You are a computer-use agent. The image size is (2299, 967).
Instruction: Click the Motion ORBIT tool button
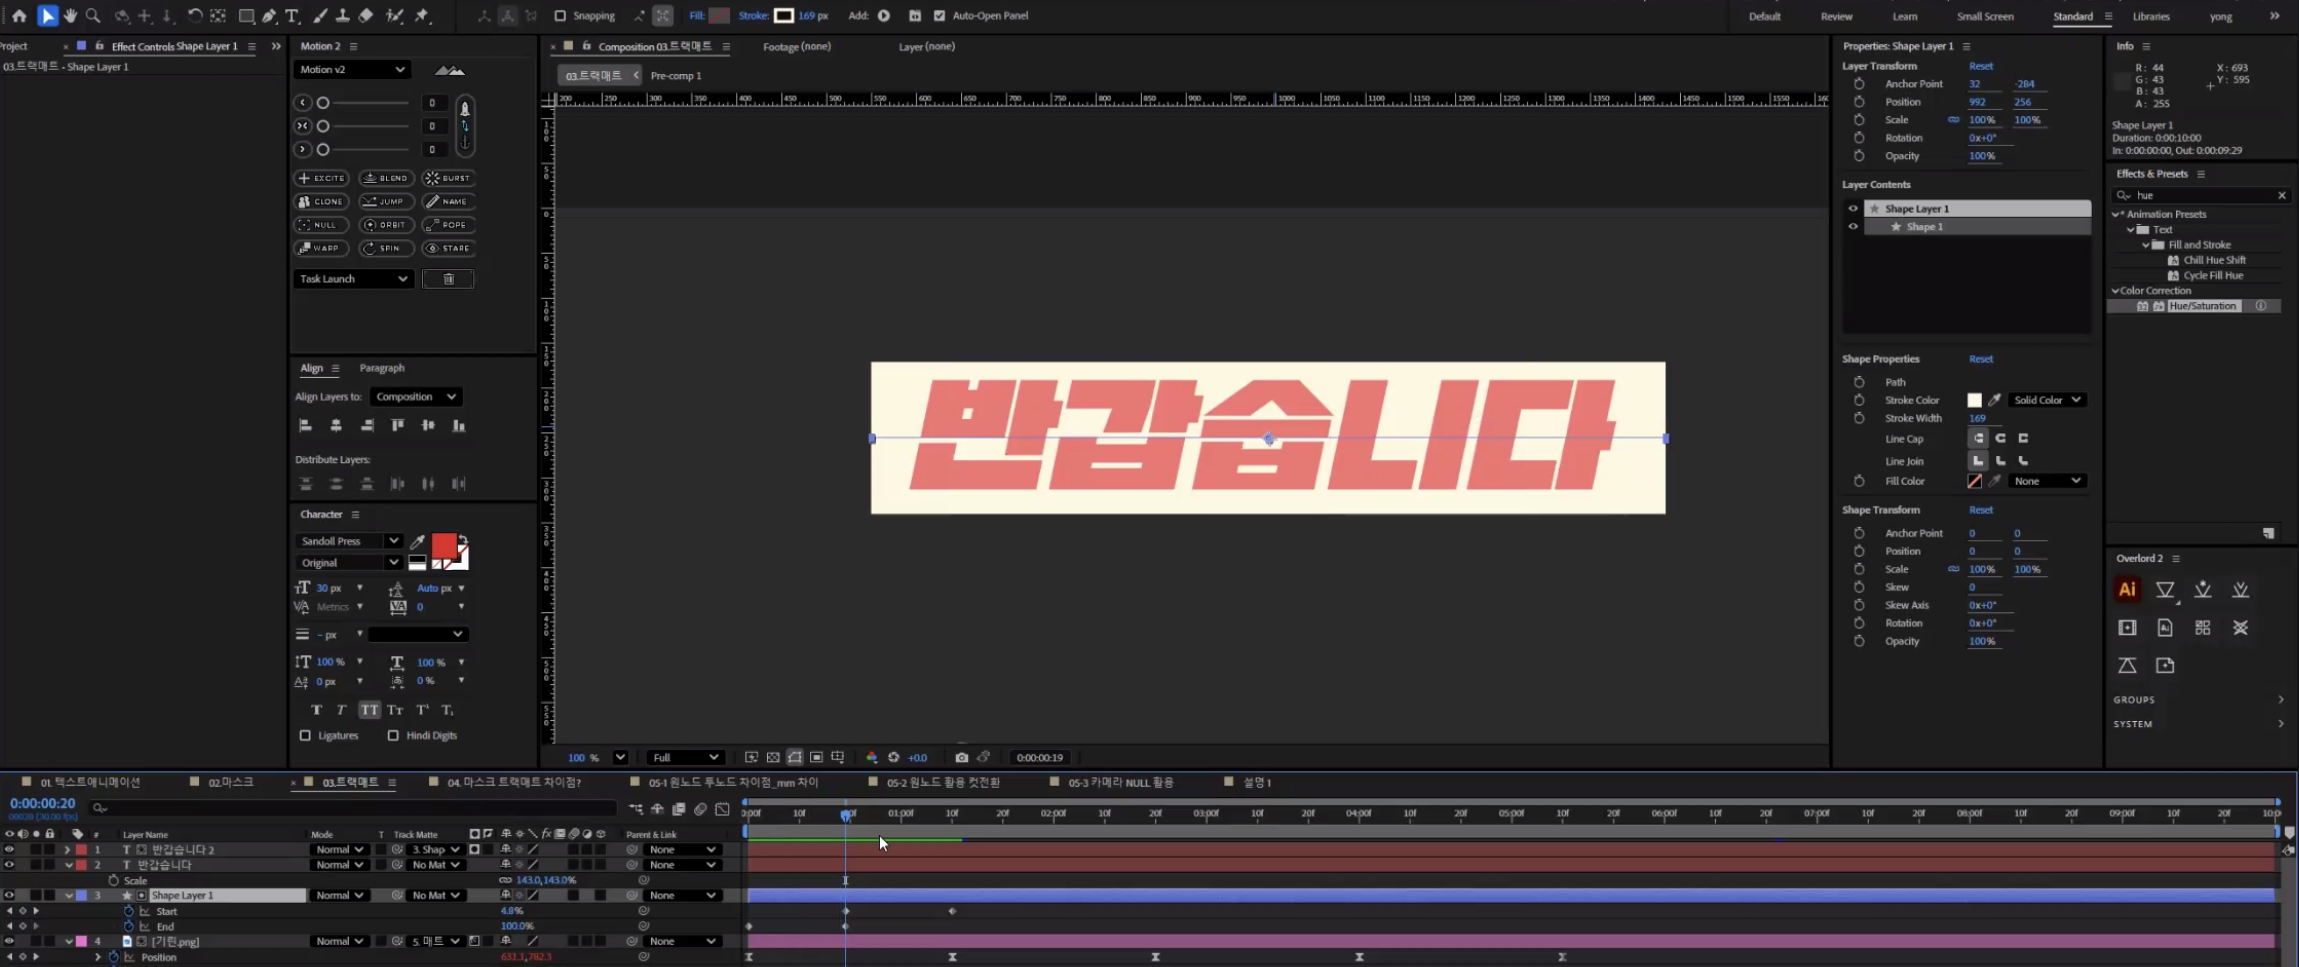[385, 225]
